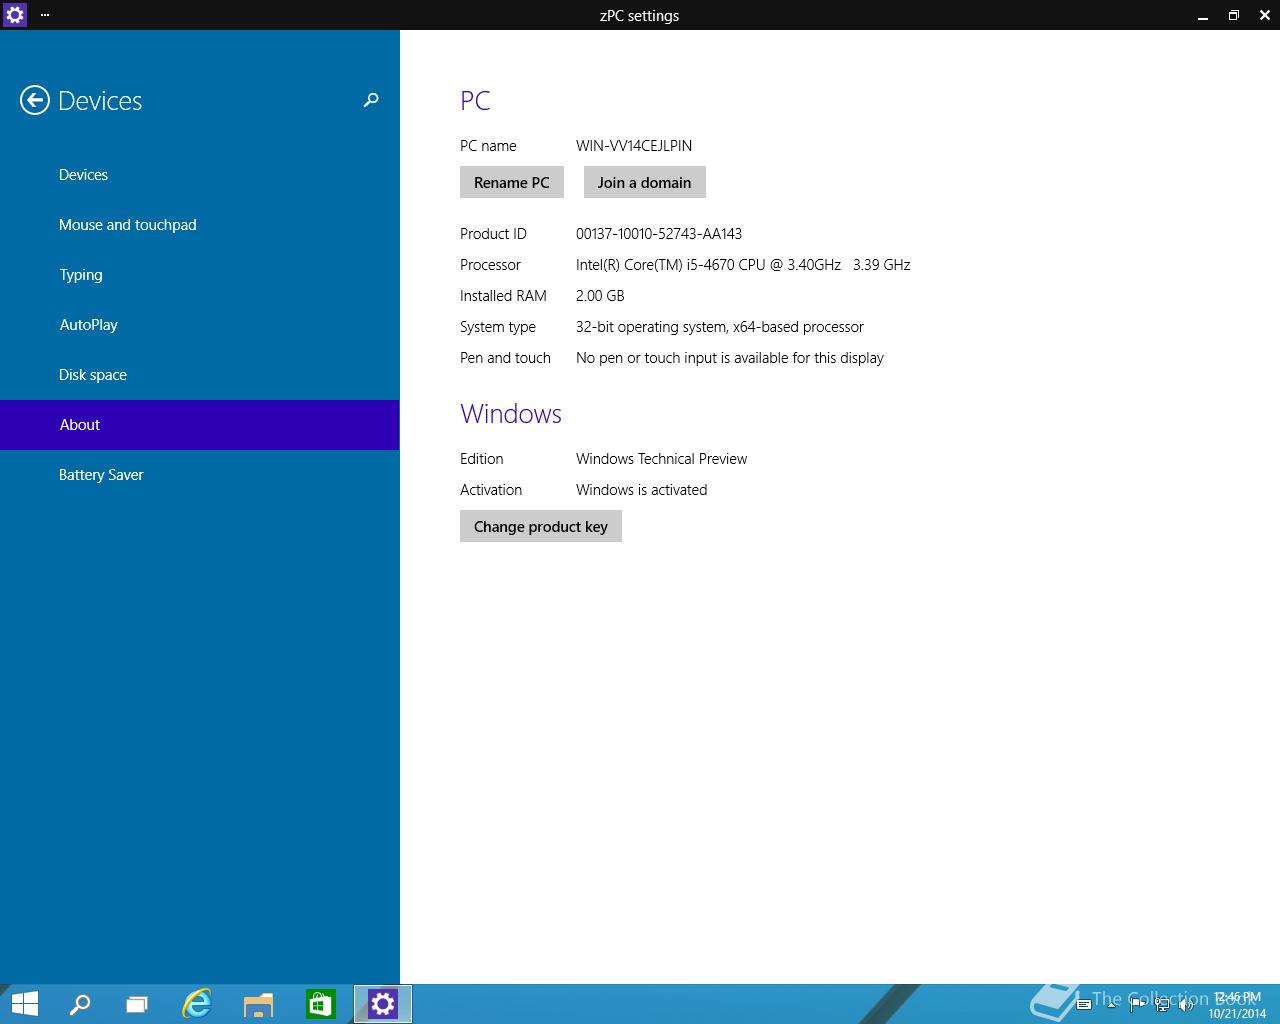The width and height of the screenshot is (1280, 1024).
Task: Open the volume speaker tray icon
Action: tap(1185, 1004)
